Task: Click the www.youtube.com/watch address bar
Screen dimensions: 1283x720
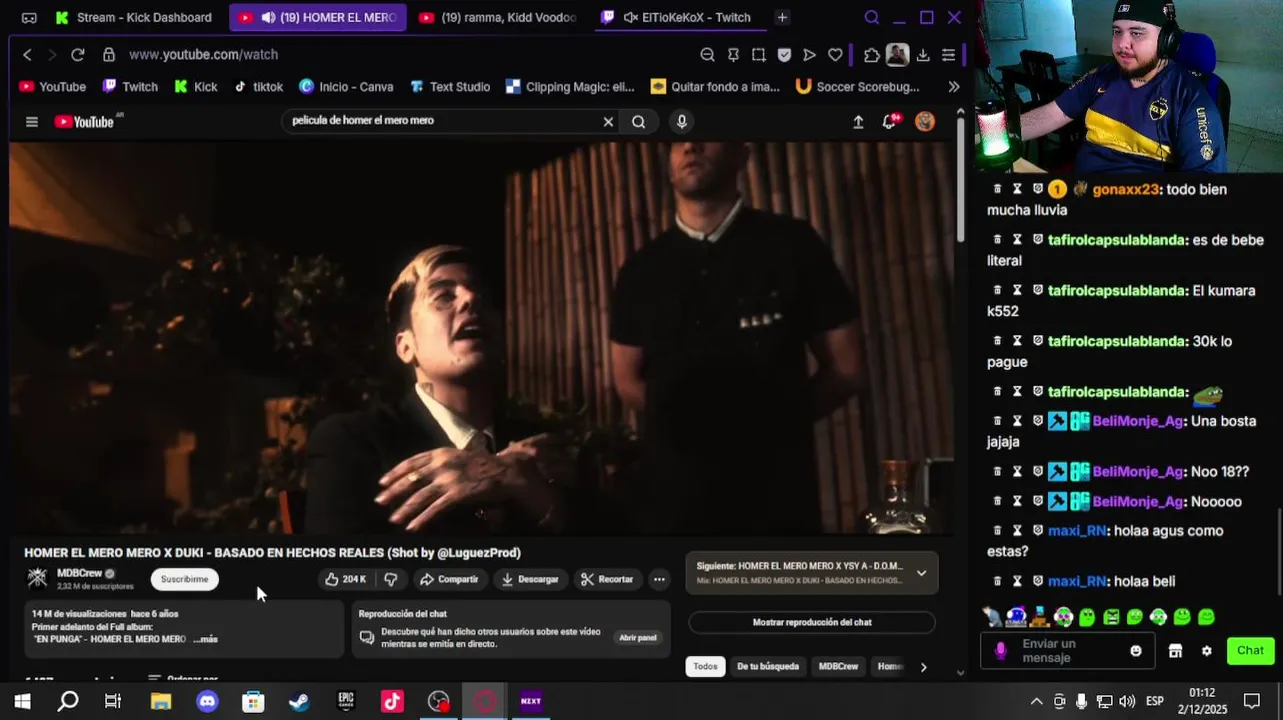Action: (203, 55)
